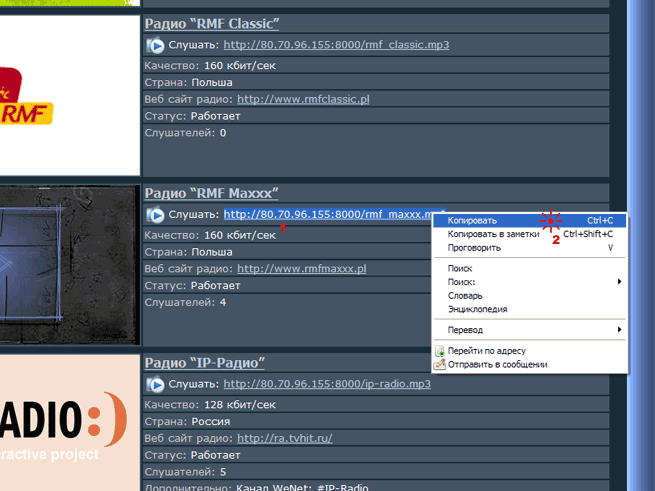Viewport: 655px width, 491px height.
Task: Play RMF Classic stream icon
Action: [155, 45]
